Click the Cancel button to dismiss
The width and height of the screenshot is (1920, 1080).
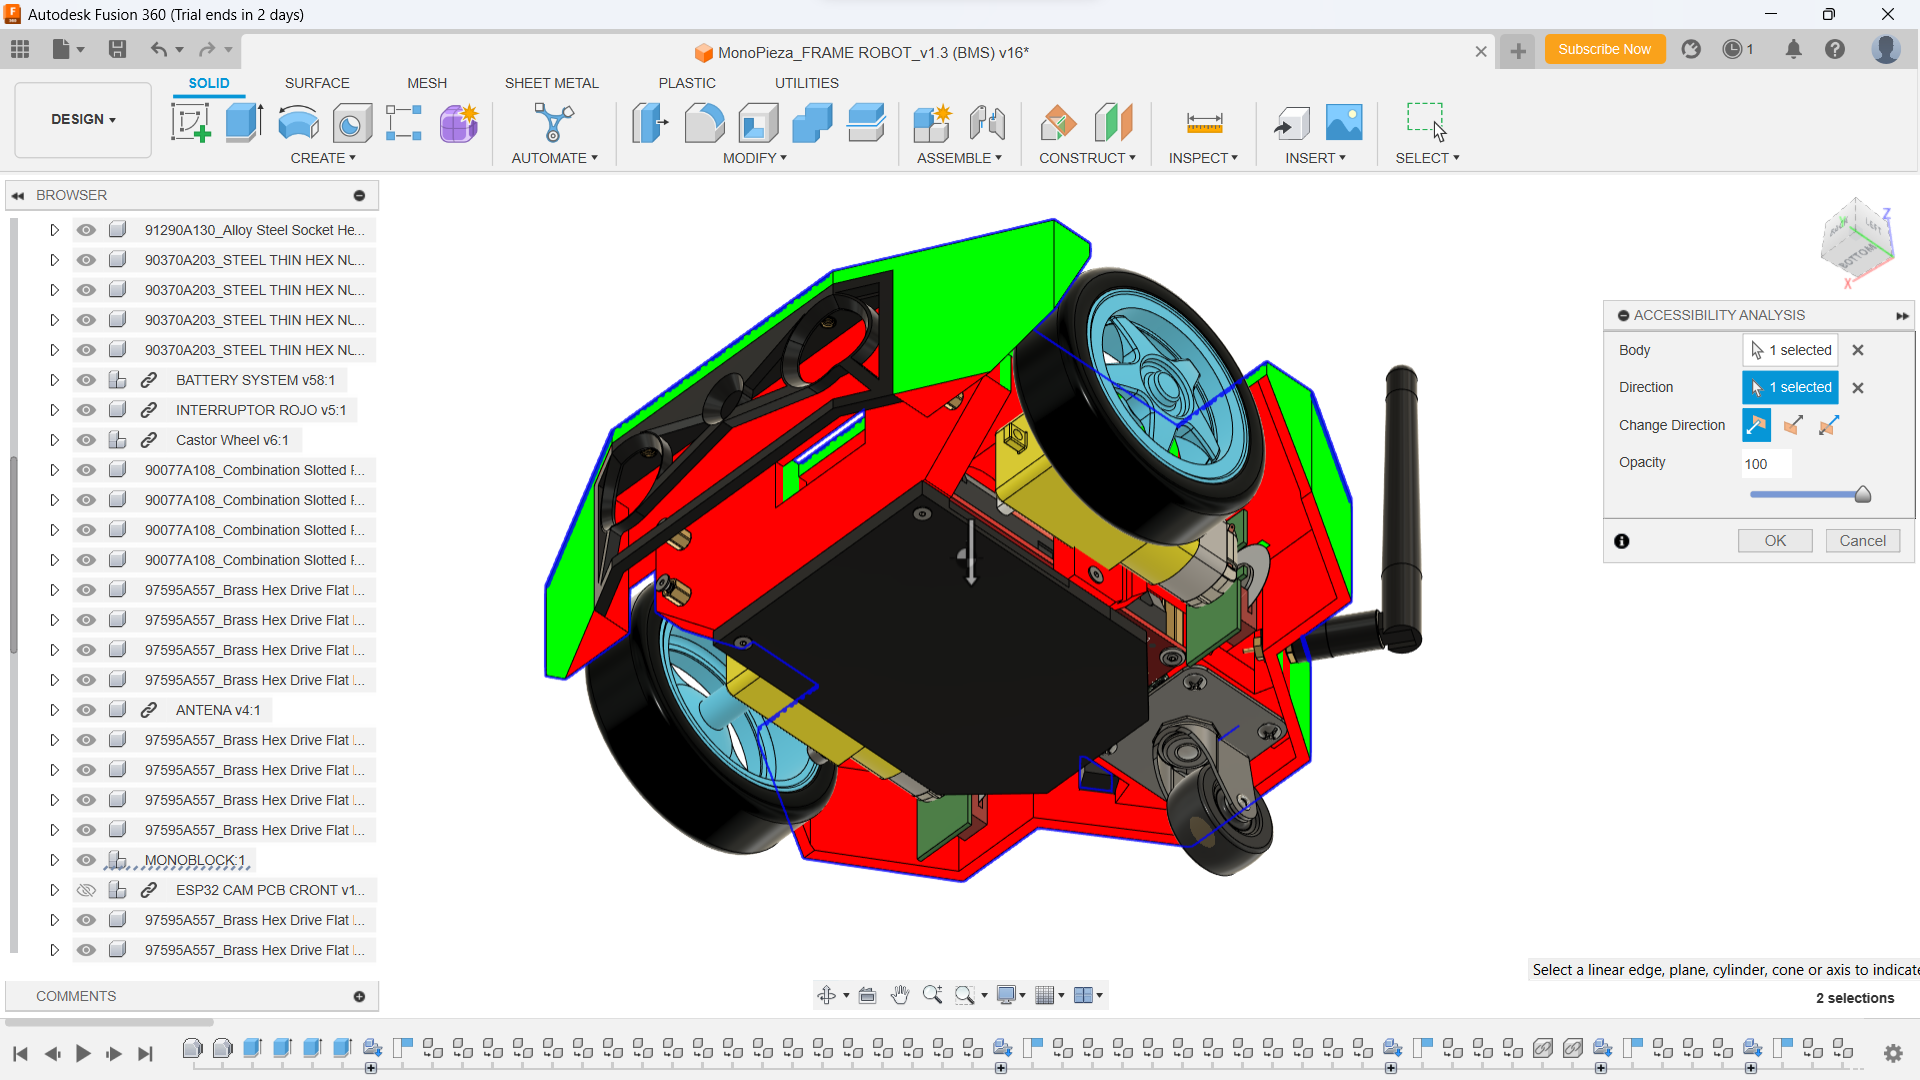(1861, 541)
